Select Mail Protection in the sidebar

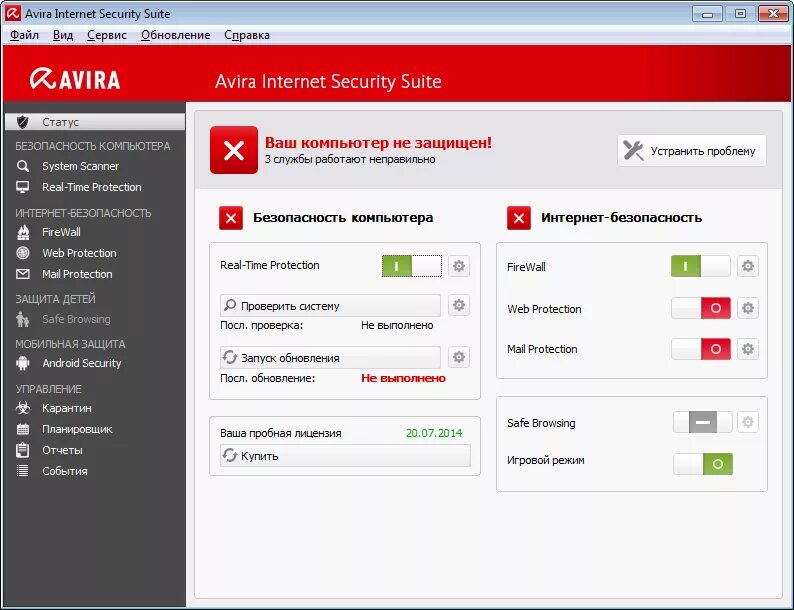(x=77, y=274)
